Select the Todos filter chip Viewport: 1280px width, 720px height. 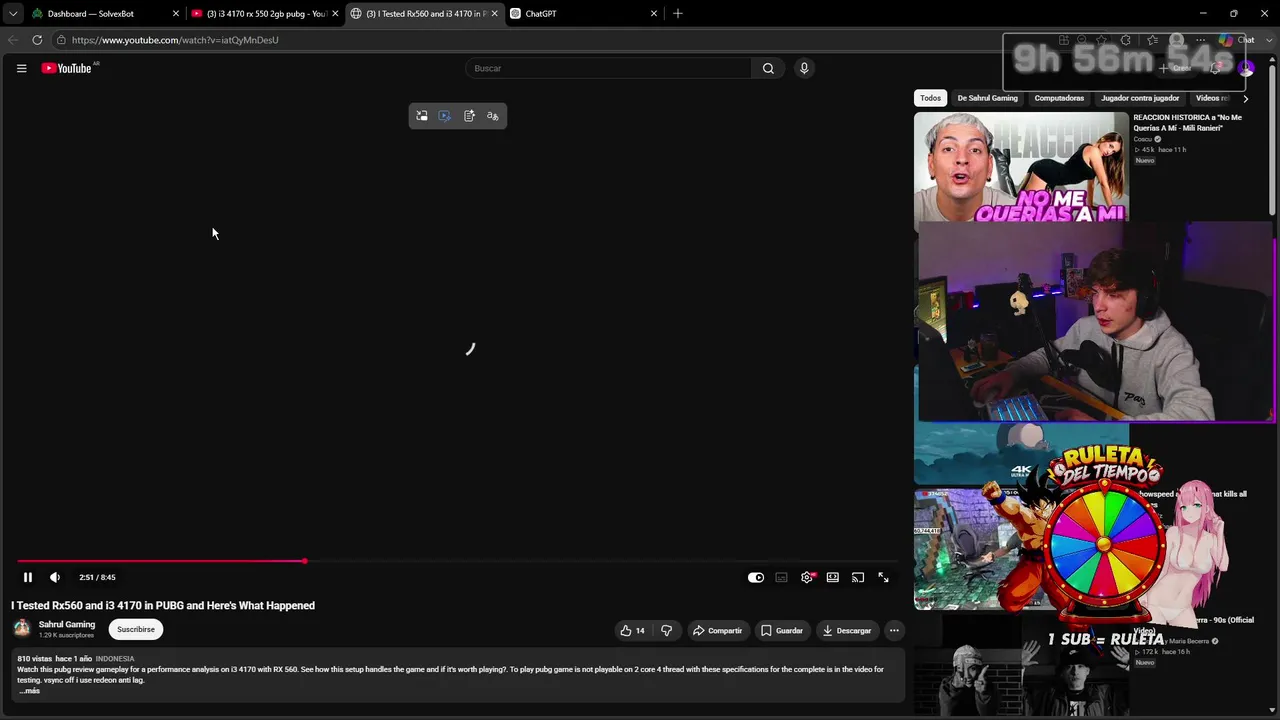coord(931,98)
